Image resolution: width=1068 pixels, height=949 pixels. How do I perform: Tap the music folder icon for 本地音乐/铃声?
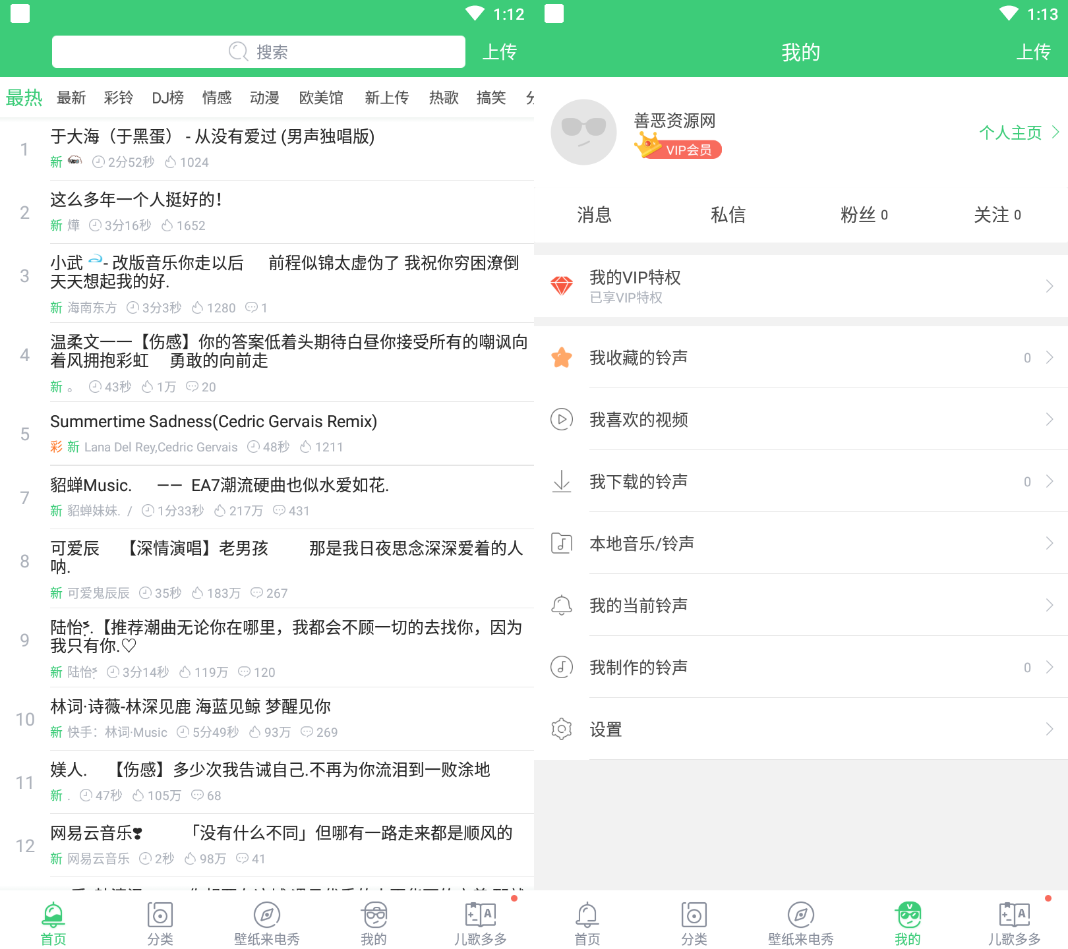coord(562,544)
